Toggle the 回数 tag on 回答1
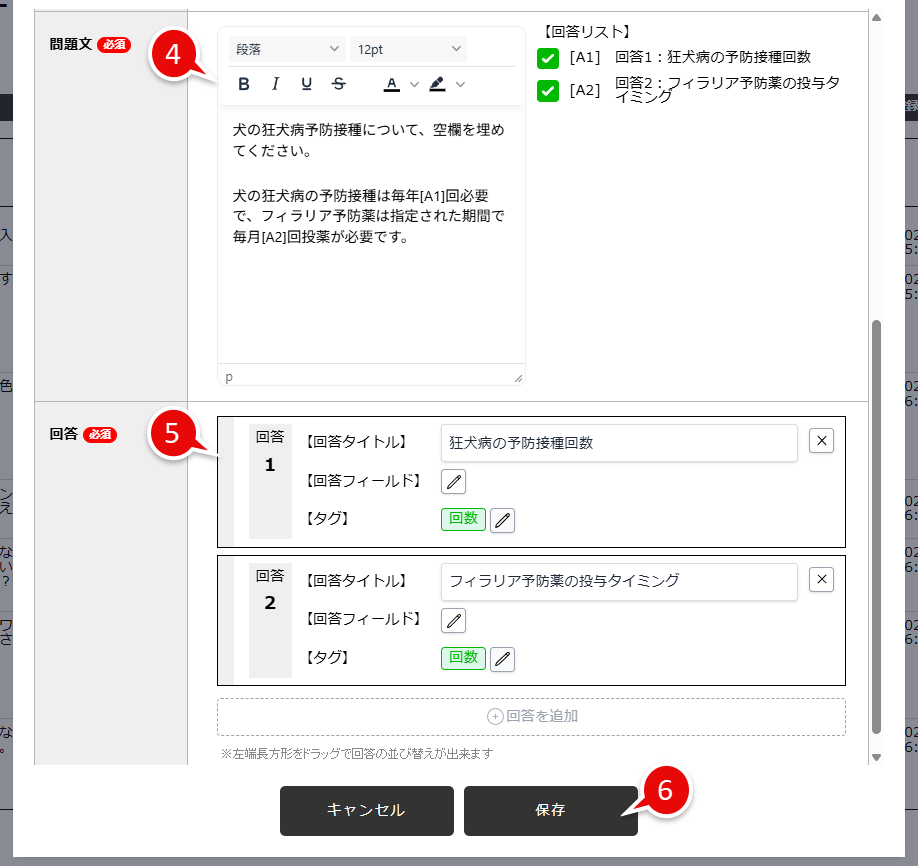The height and width of the screenshot is (866, 918). tap(462, 520)
